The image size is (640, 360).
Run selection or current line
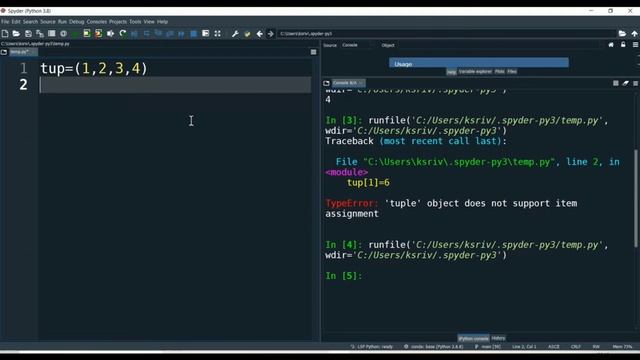click(111, 33)
